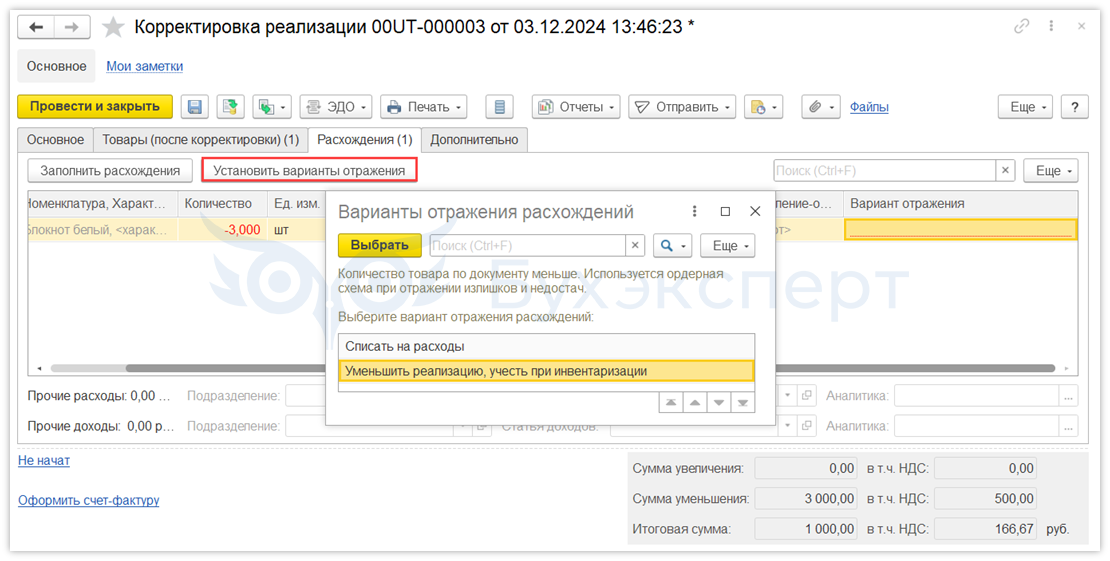Click the scroll-to-top arrow in the dialog
This screenshot has width=1110, height=561.
tap(670, 402)
